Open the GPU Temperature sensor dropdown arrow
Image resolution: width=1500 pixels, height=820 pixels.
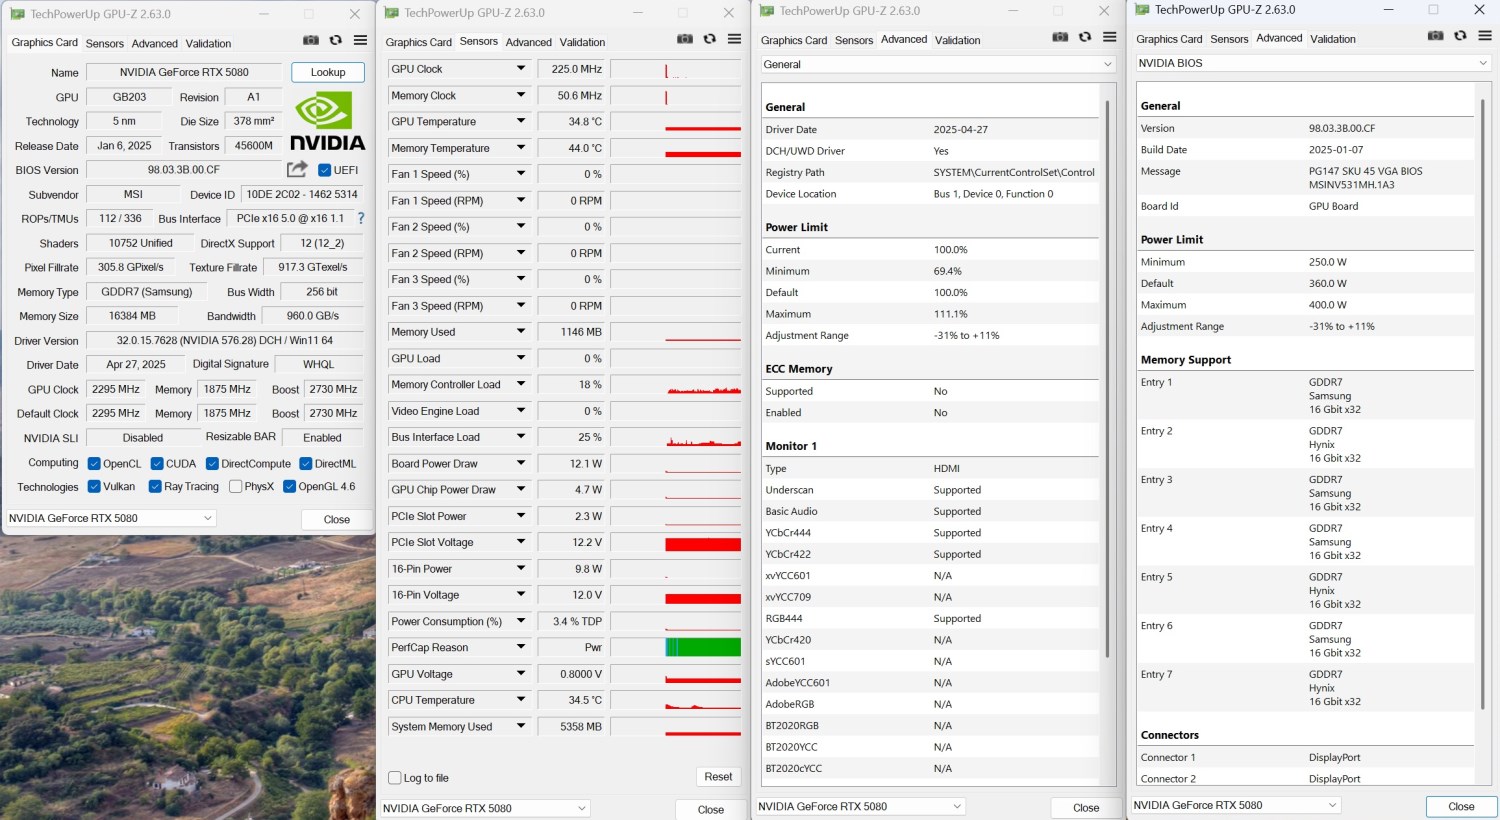point(521,121)
